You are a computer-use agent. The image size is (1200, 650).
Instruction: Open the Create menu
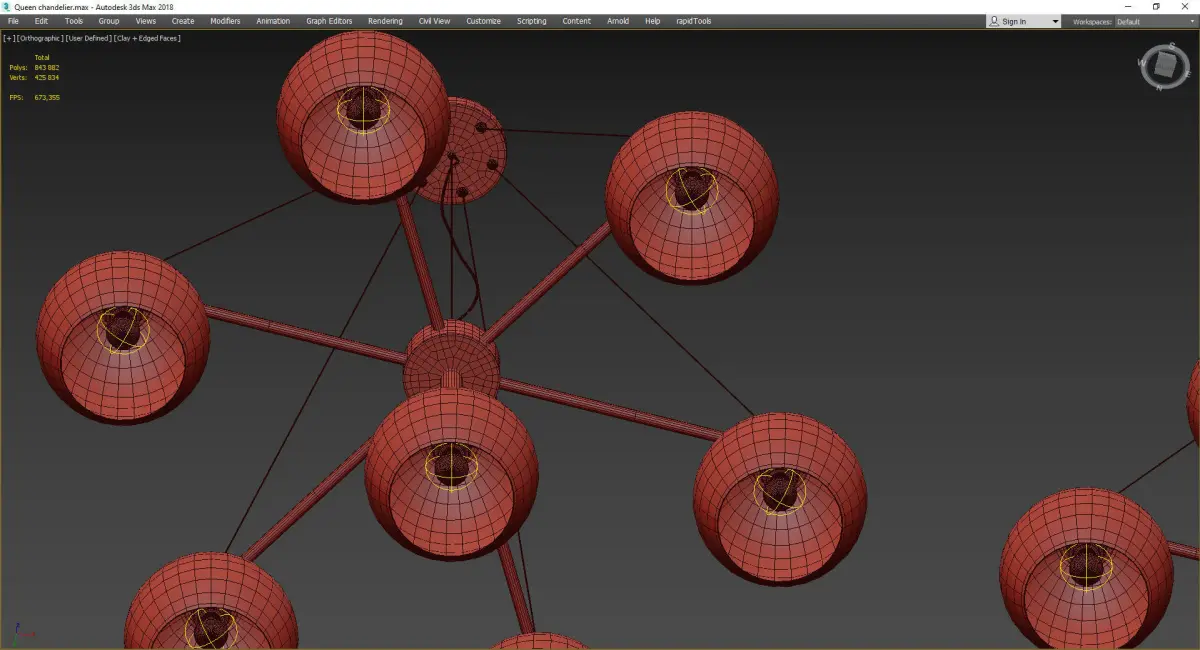click(x=183, y=21)
